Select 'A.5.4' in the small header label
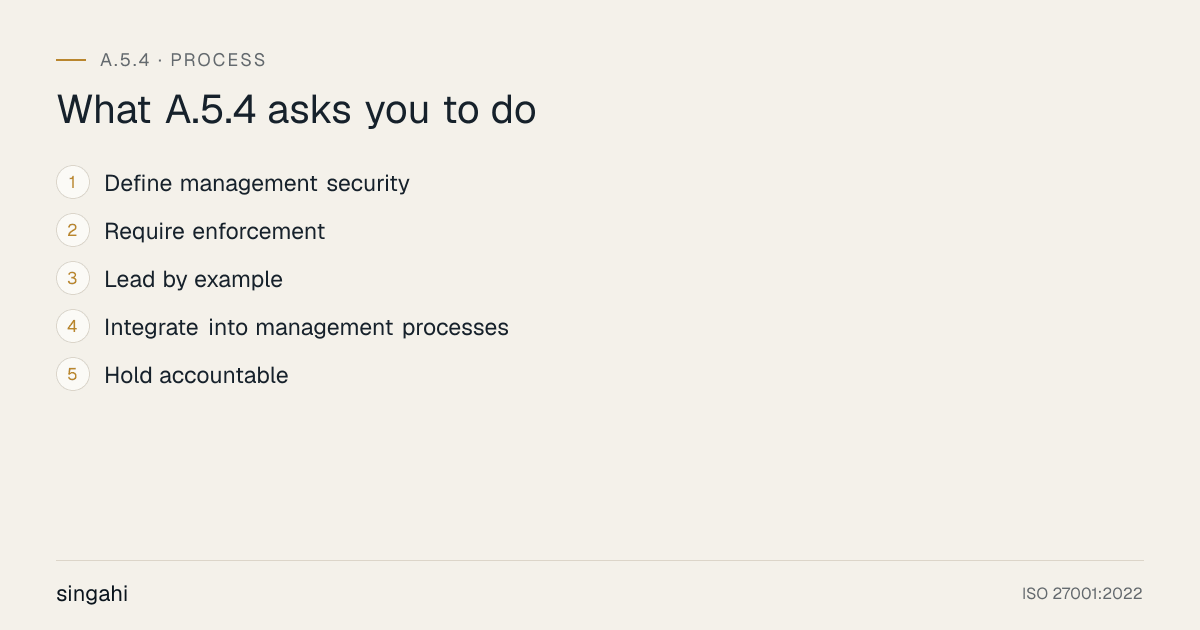This screenshot has width=1200, height=630. click(125, 60)
